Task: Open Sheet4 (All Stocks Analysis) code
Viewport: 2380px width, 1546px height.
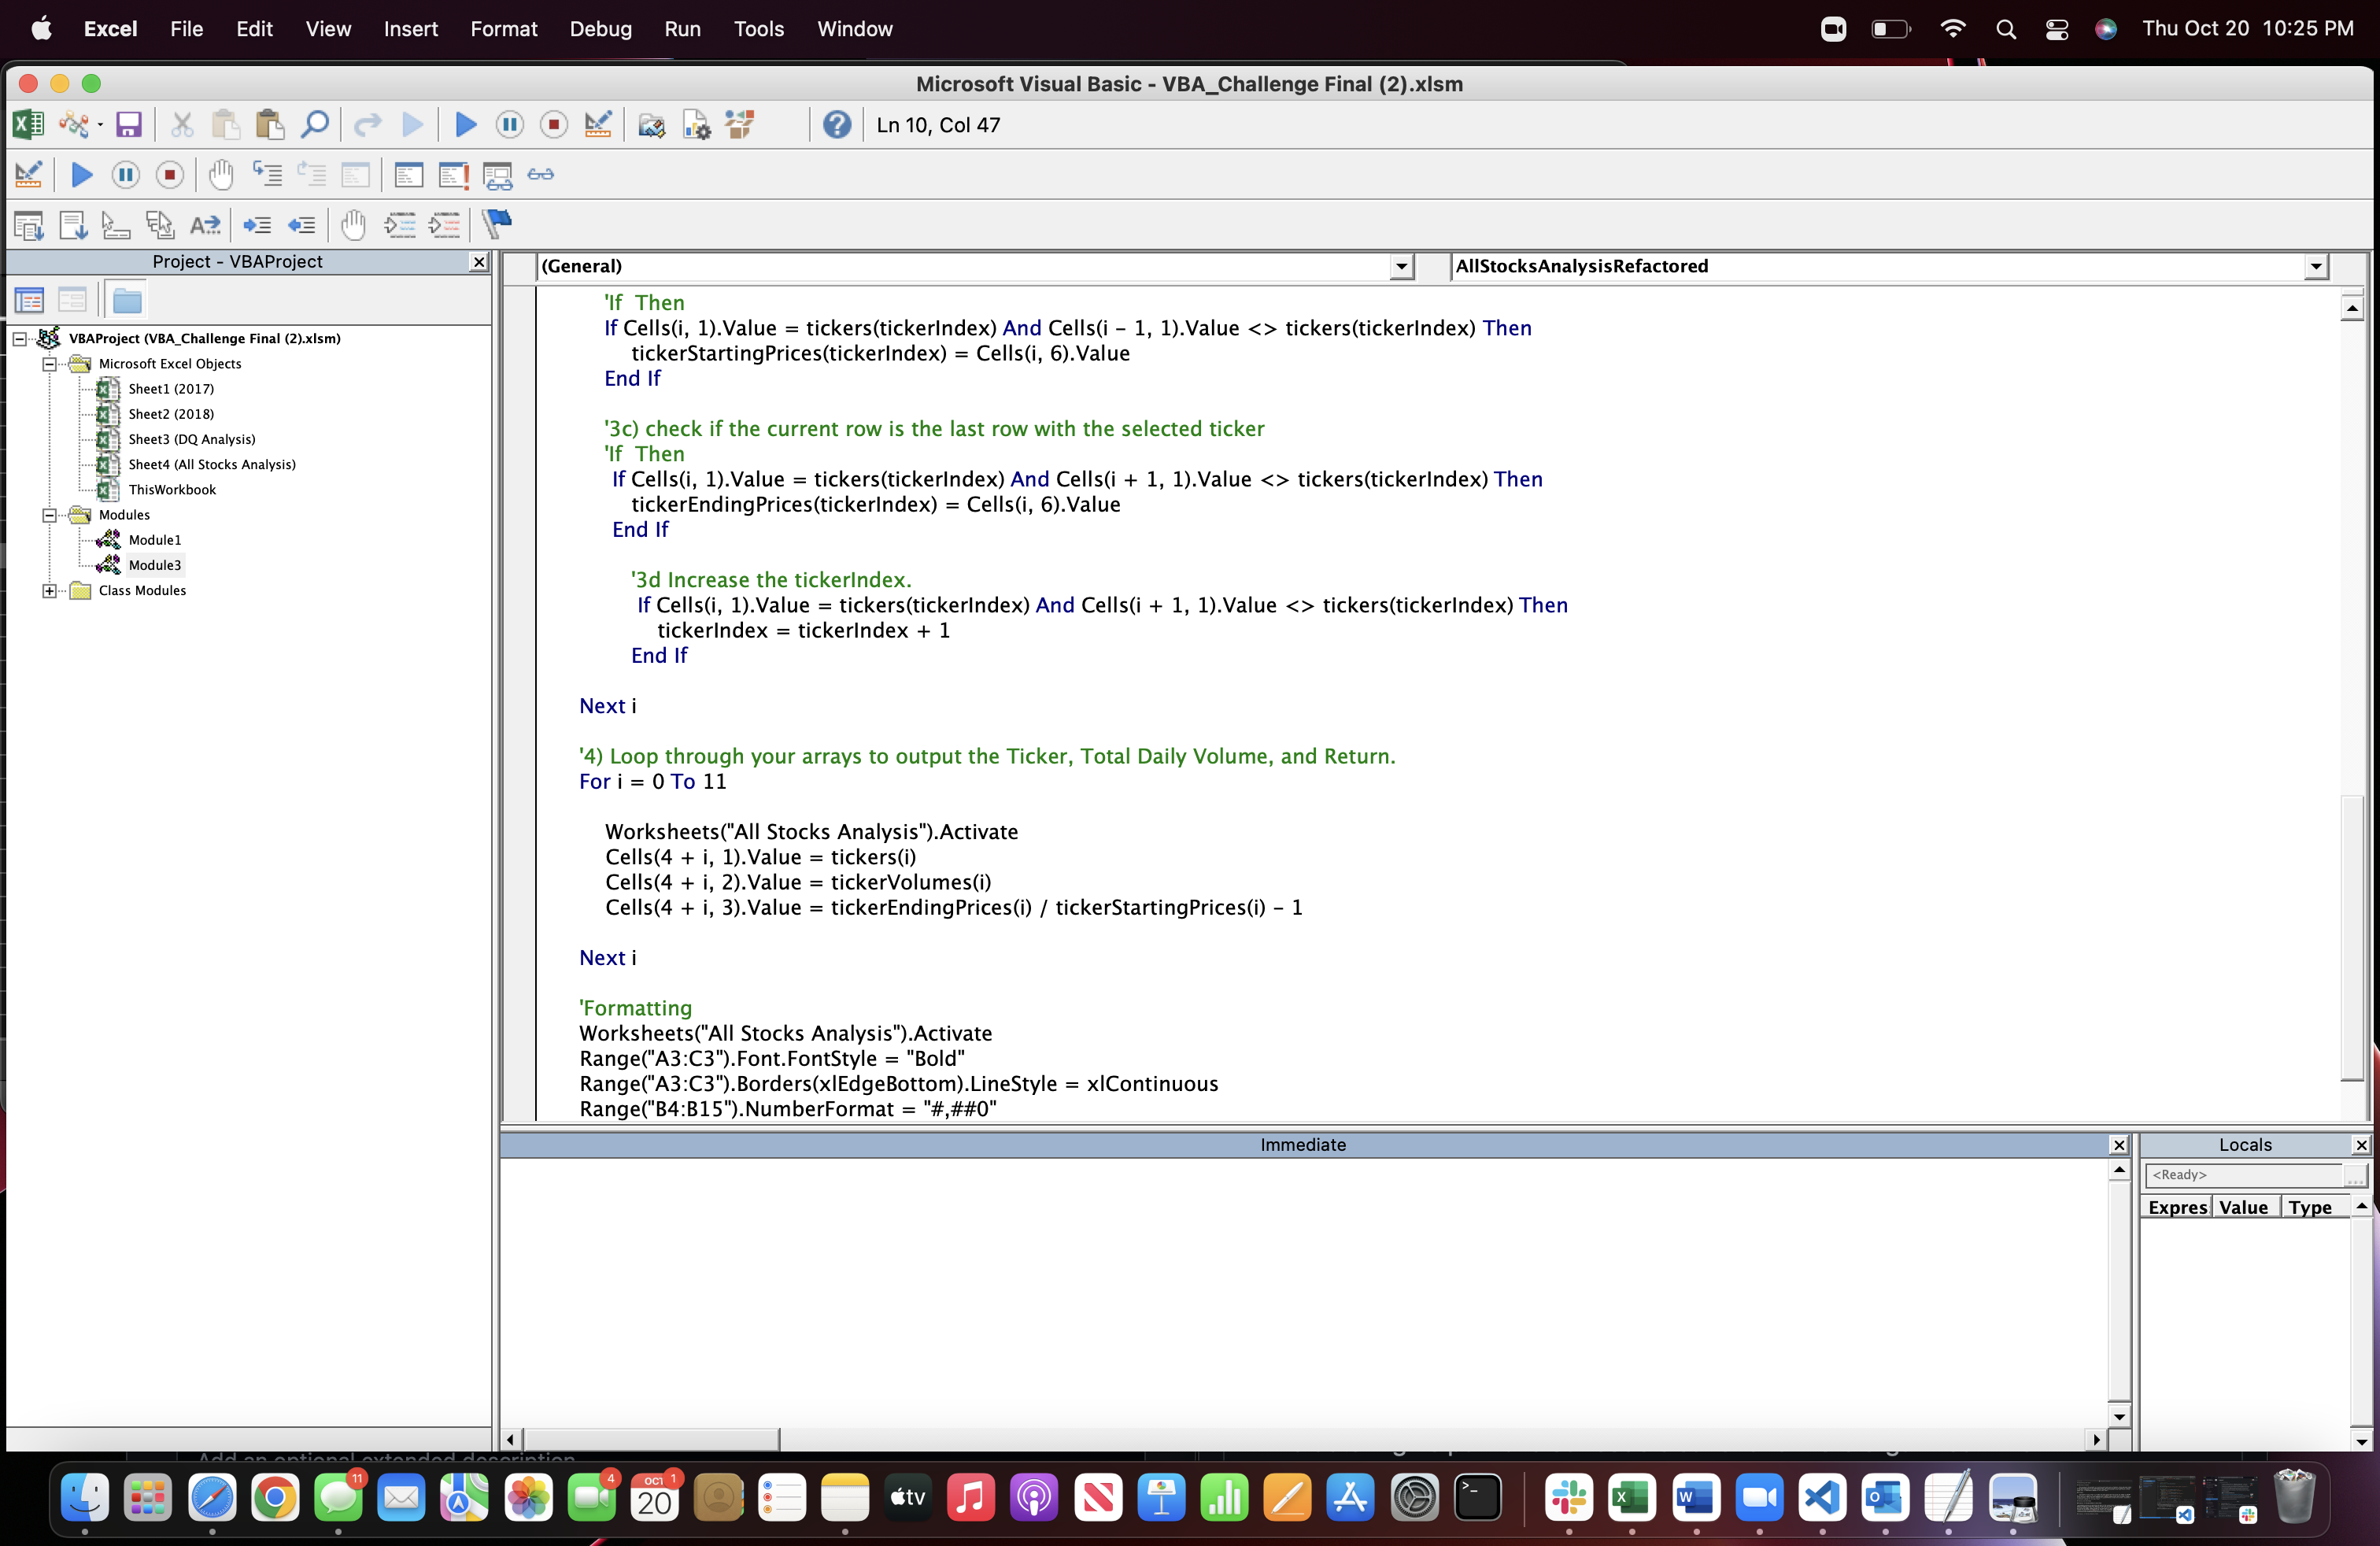Action: pos(211,464)
